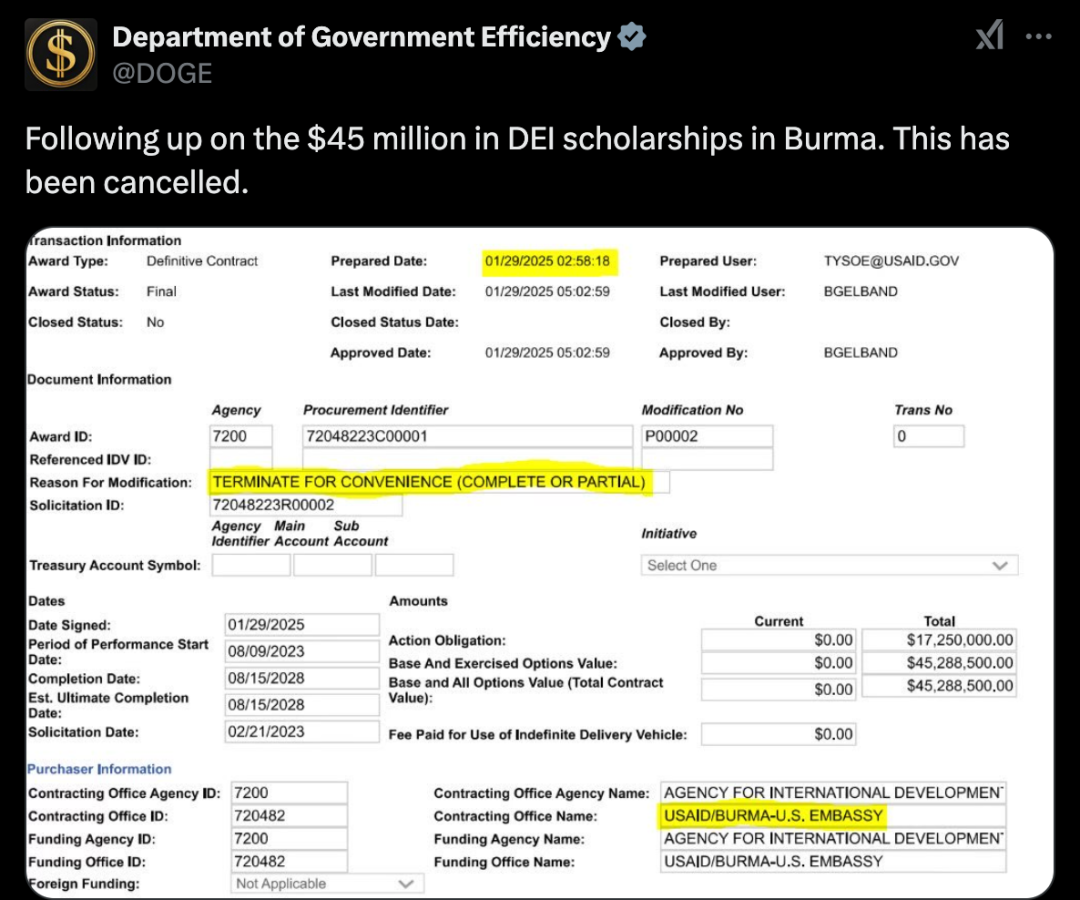Open the DOGE profile avatar
The height and width of the screenshot is (900, 1080).
61,54
